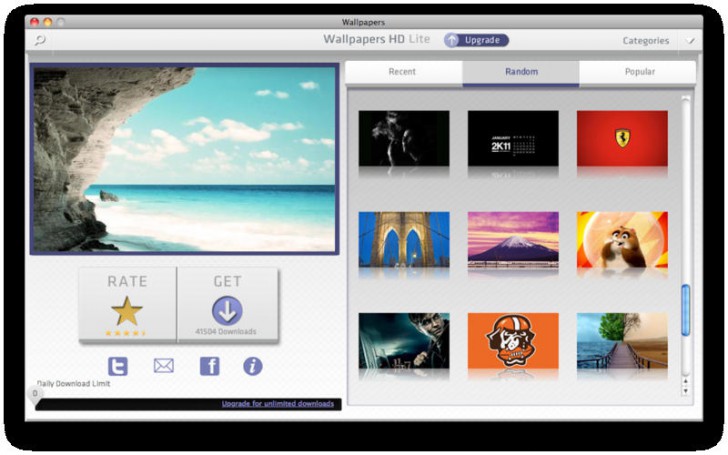The height and width of the screenshot is (455, 728).
Task: Select the Harry Potter wallpaper thumbnail
Action: pos(404,341)
